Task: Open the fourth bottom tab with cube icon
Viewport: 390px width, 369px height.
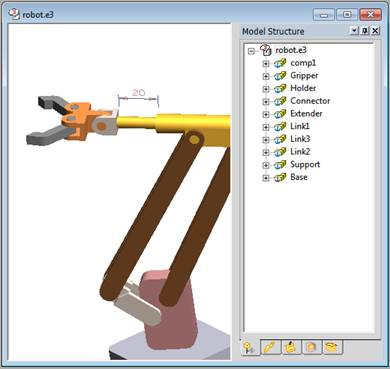Action: pyautogui.click(x=311, y=347)
